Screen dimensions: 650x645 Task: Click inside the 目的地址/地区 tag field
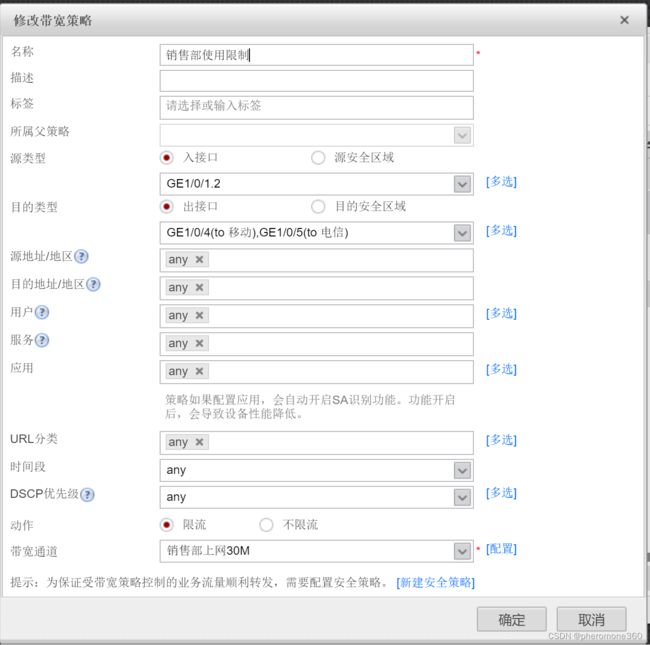click(317, 288)
